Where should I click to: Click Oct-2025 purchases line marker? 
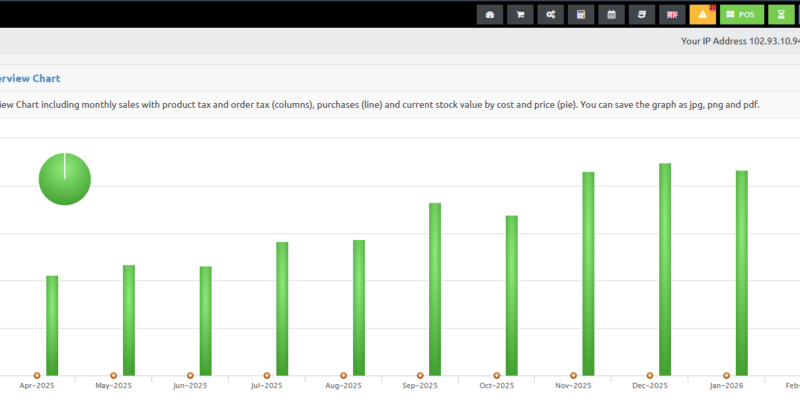pos(496,376)
